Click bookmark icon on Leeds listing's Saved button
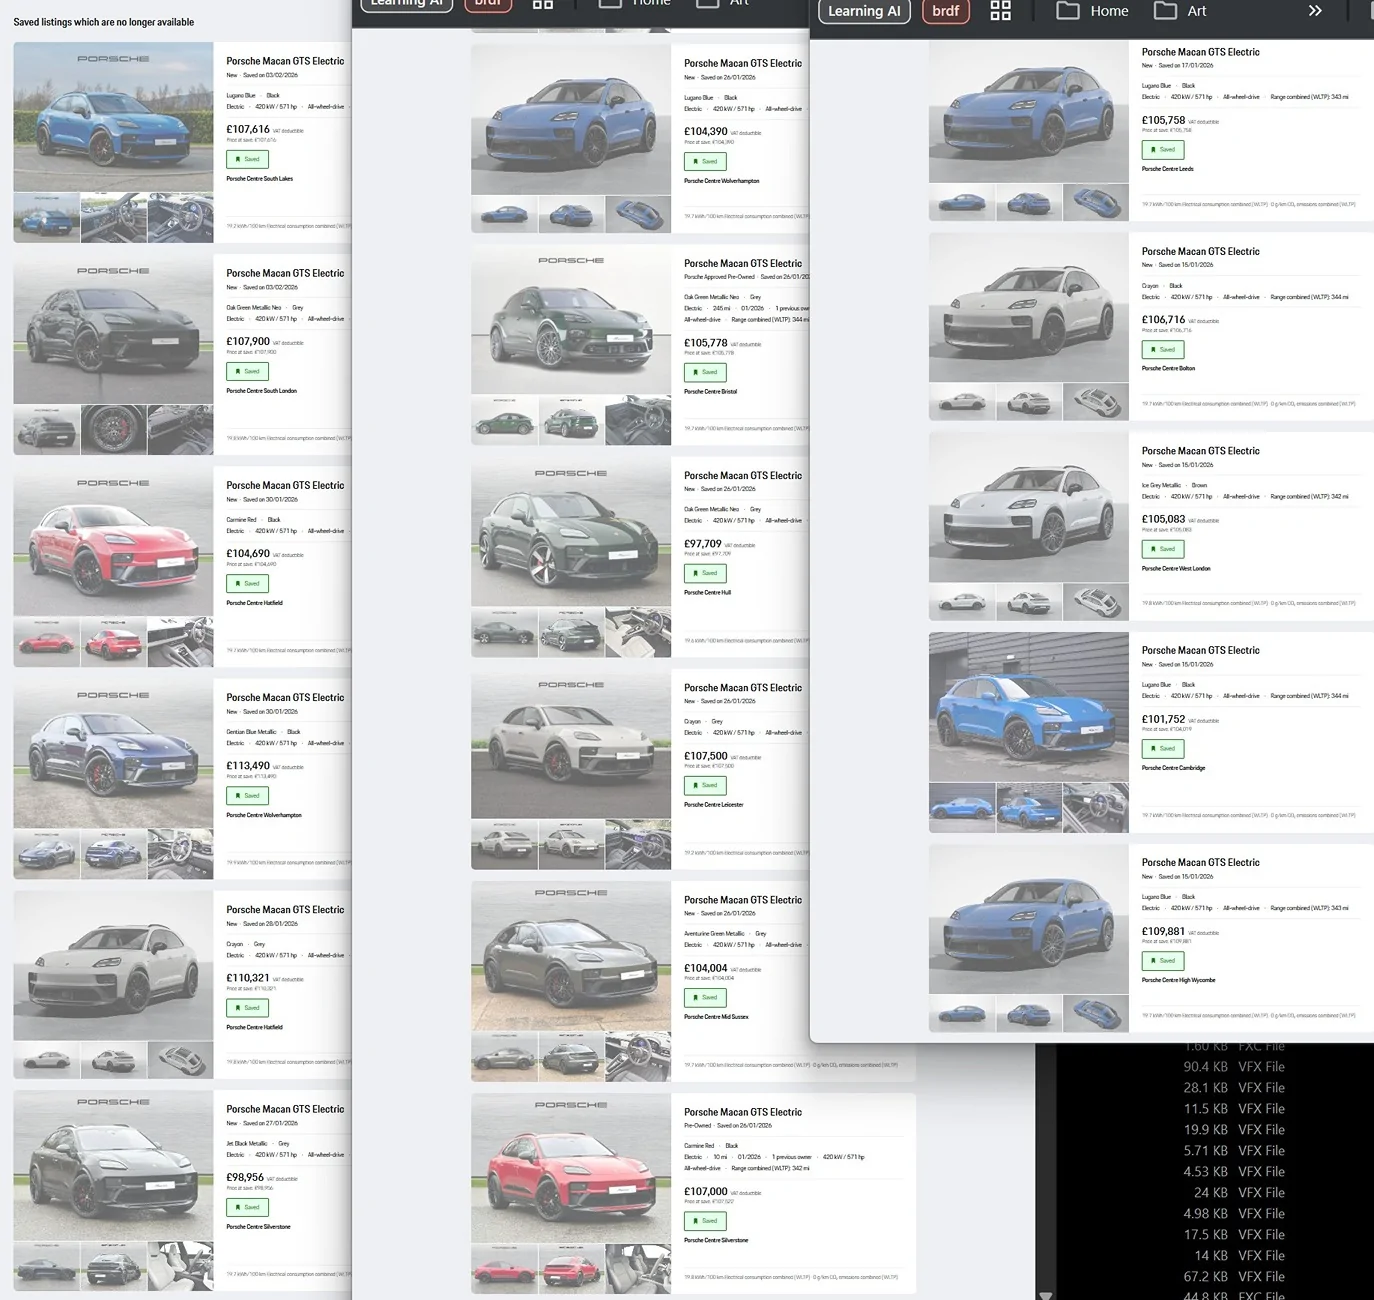Viewport: 1374px width, 1300px height. (x=1152, y=150)
